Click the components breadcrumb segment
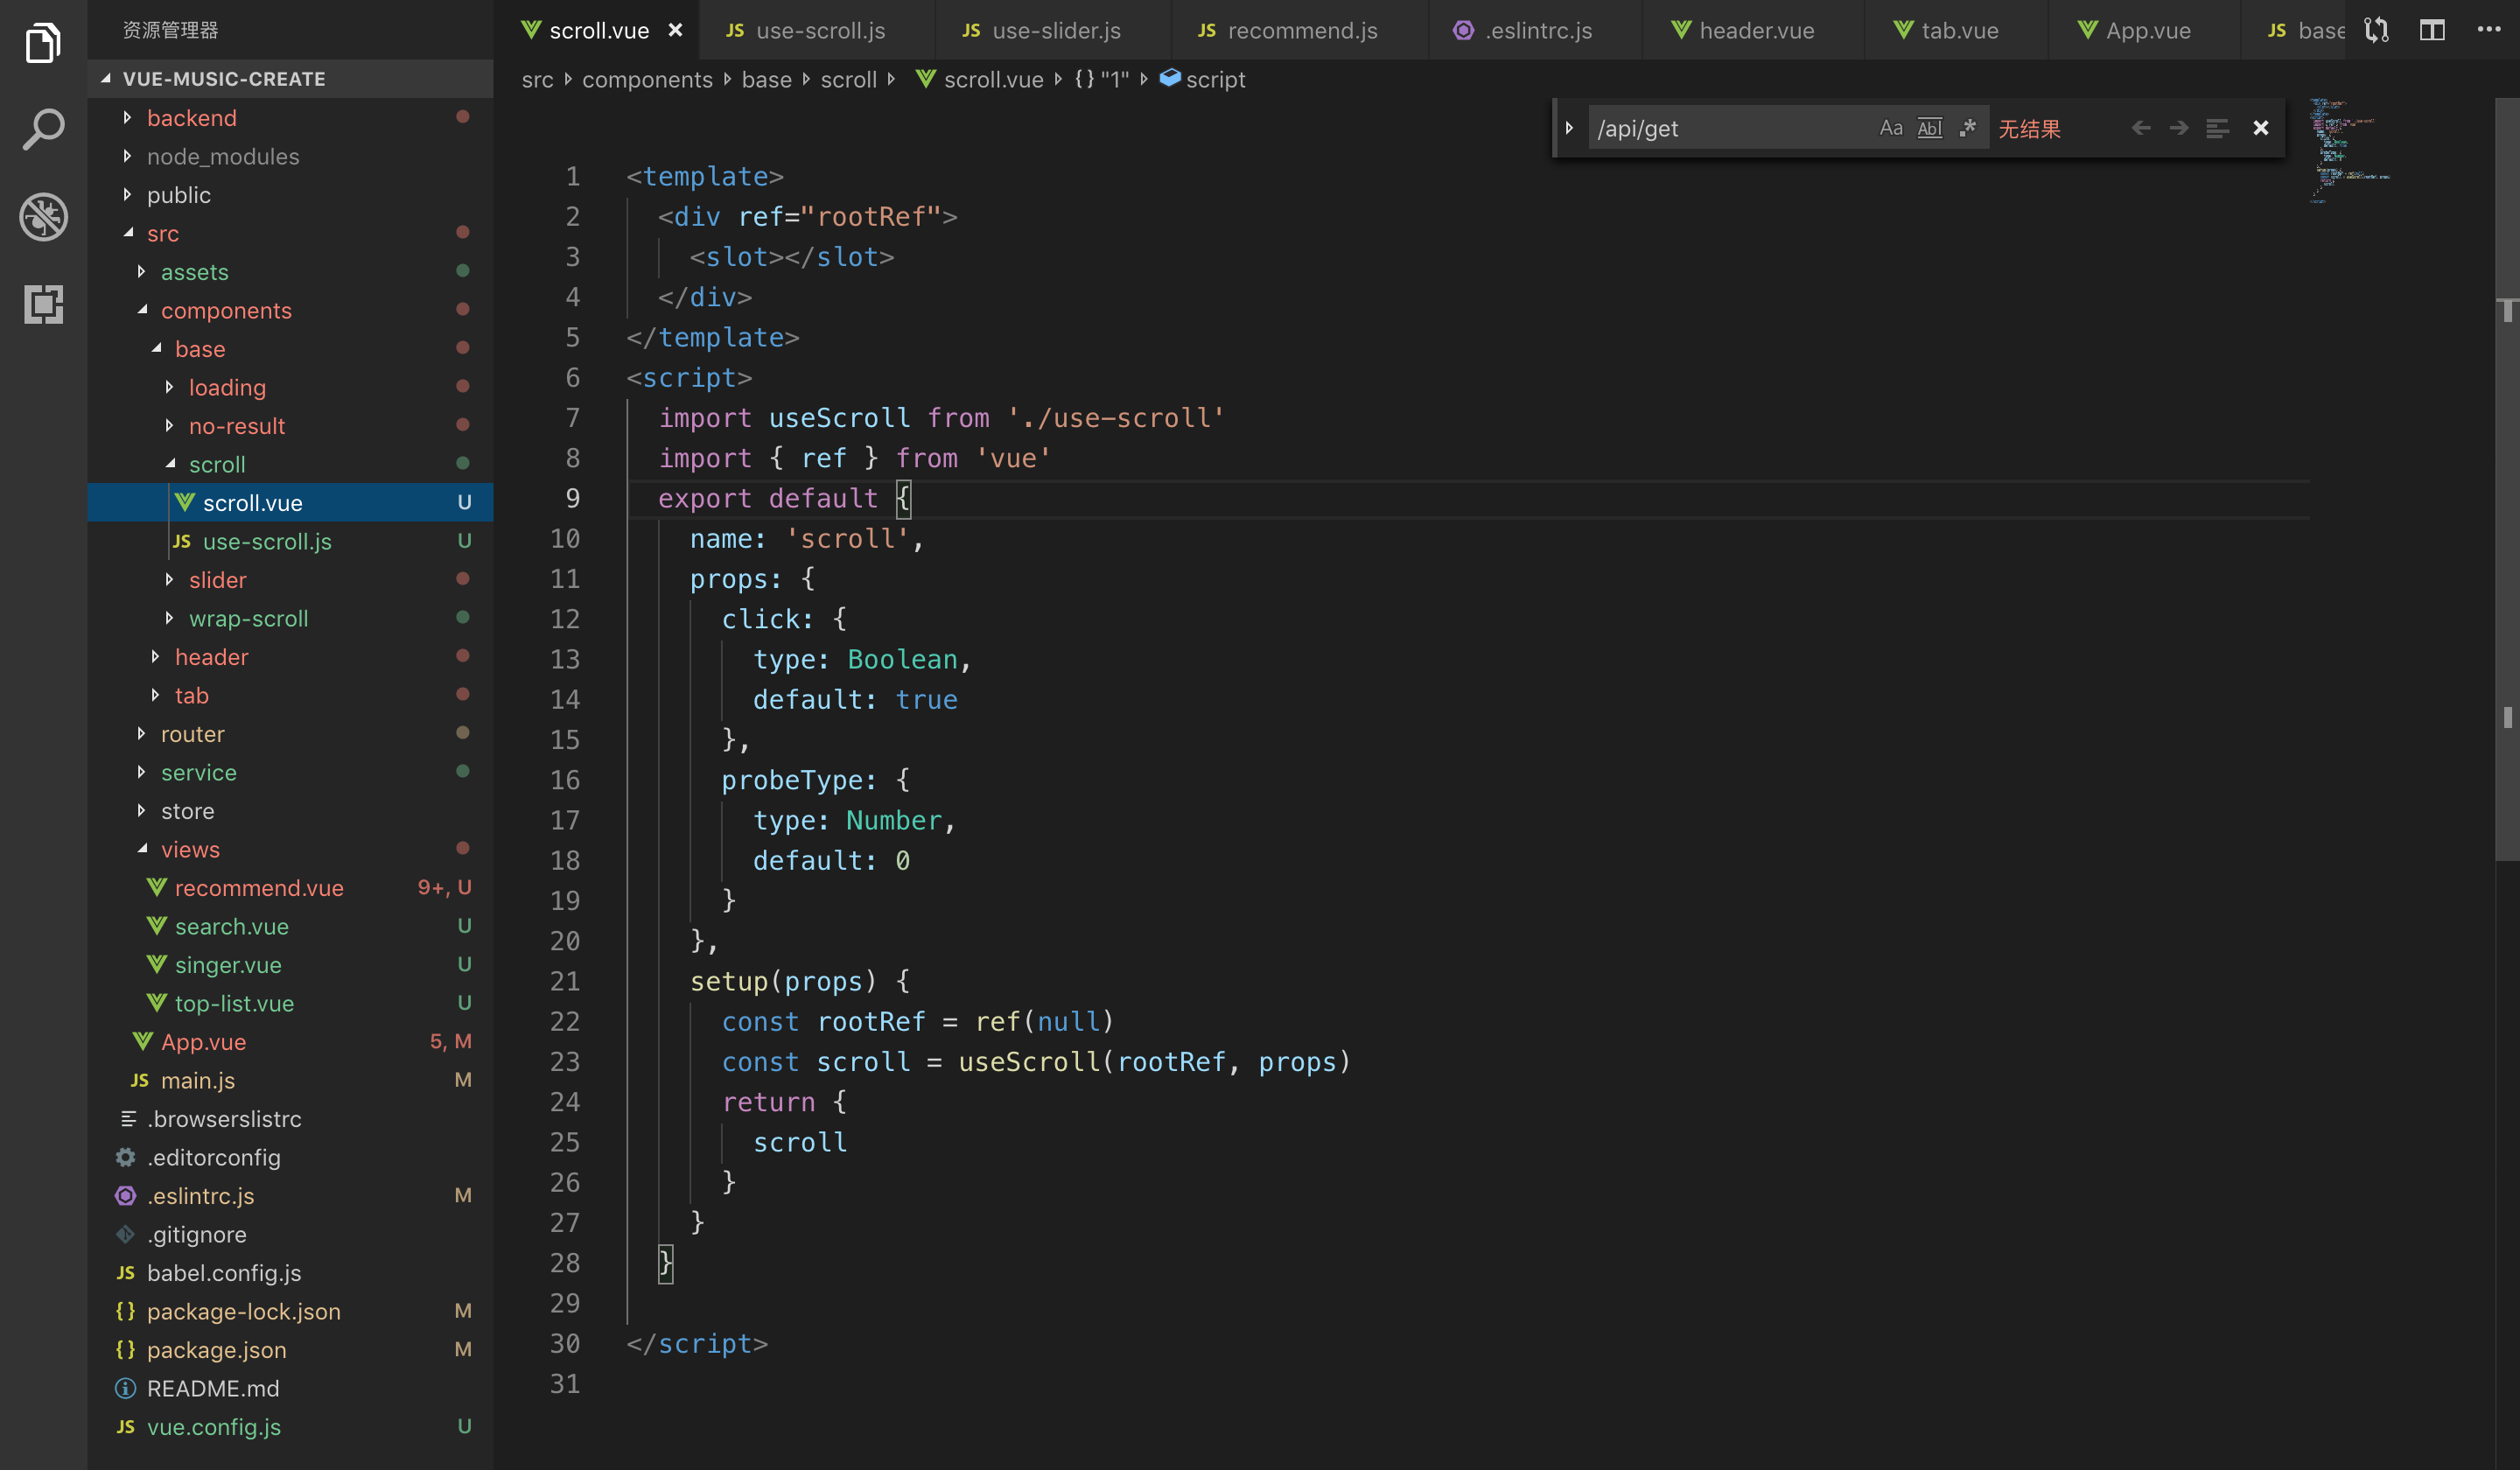 pos(647,79)
